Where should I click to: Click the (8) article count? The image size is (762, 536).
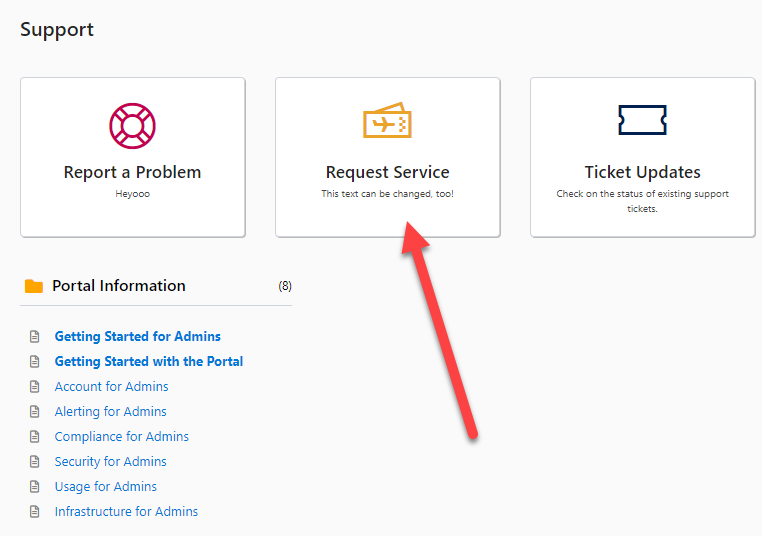[x=285, y=286]
